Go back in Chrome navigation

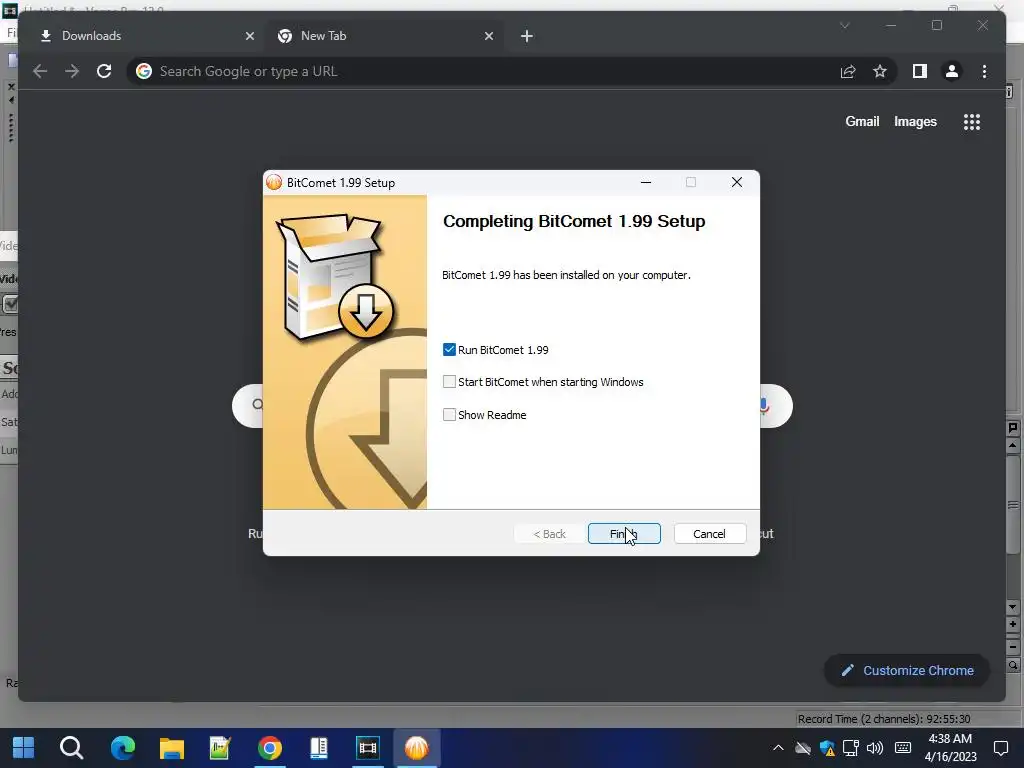pos(40,71)
